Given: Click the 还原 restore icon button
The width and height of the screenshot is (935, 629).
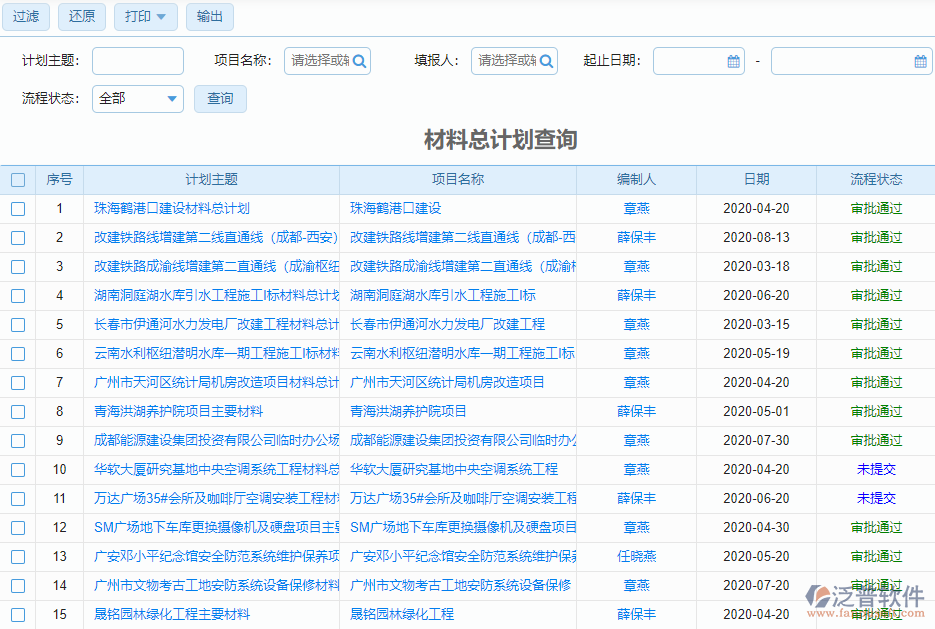Looking at the screenshot, I should [x=81, y=17].
